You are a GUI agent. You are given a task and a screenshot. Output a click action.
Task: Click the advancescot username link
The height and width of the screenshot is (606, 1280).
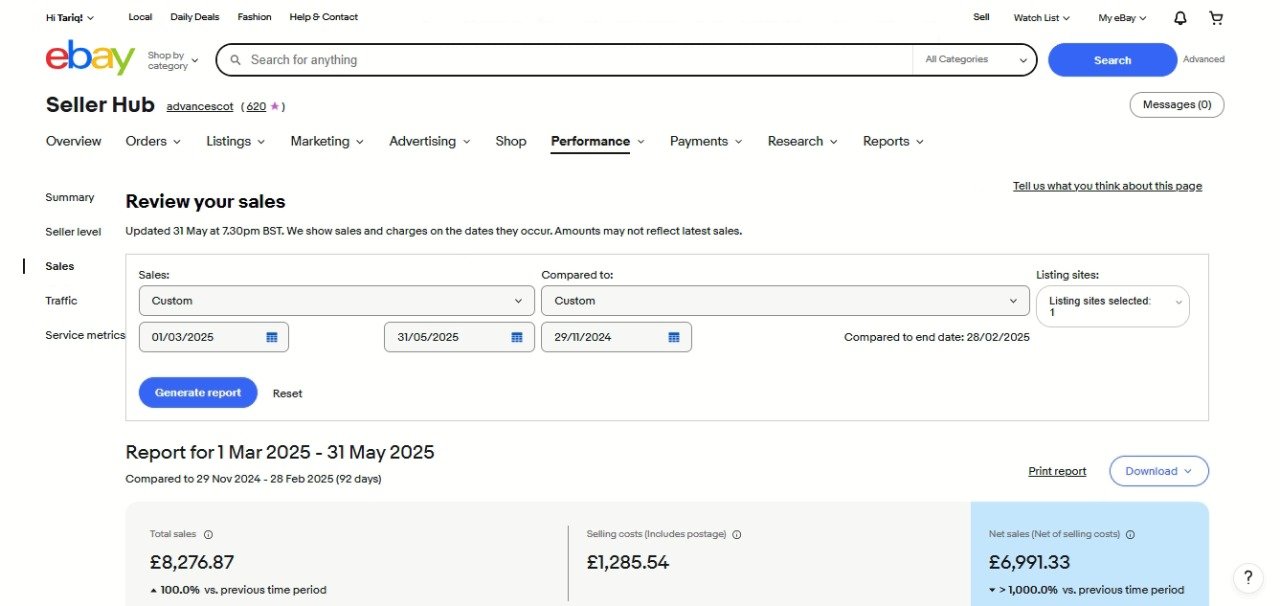coord(200,107)
